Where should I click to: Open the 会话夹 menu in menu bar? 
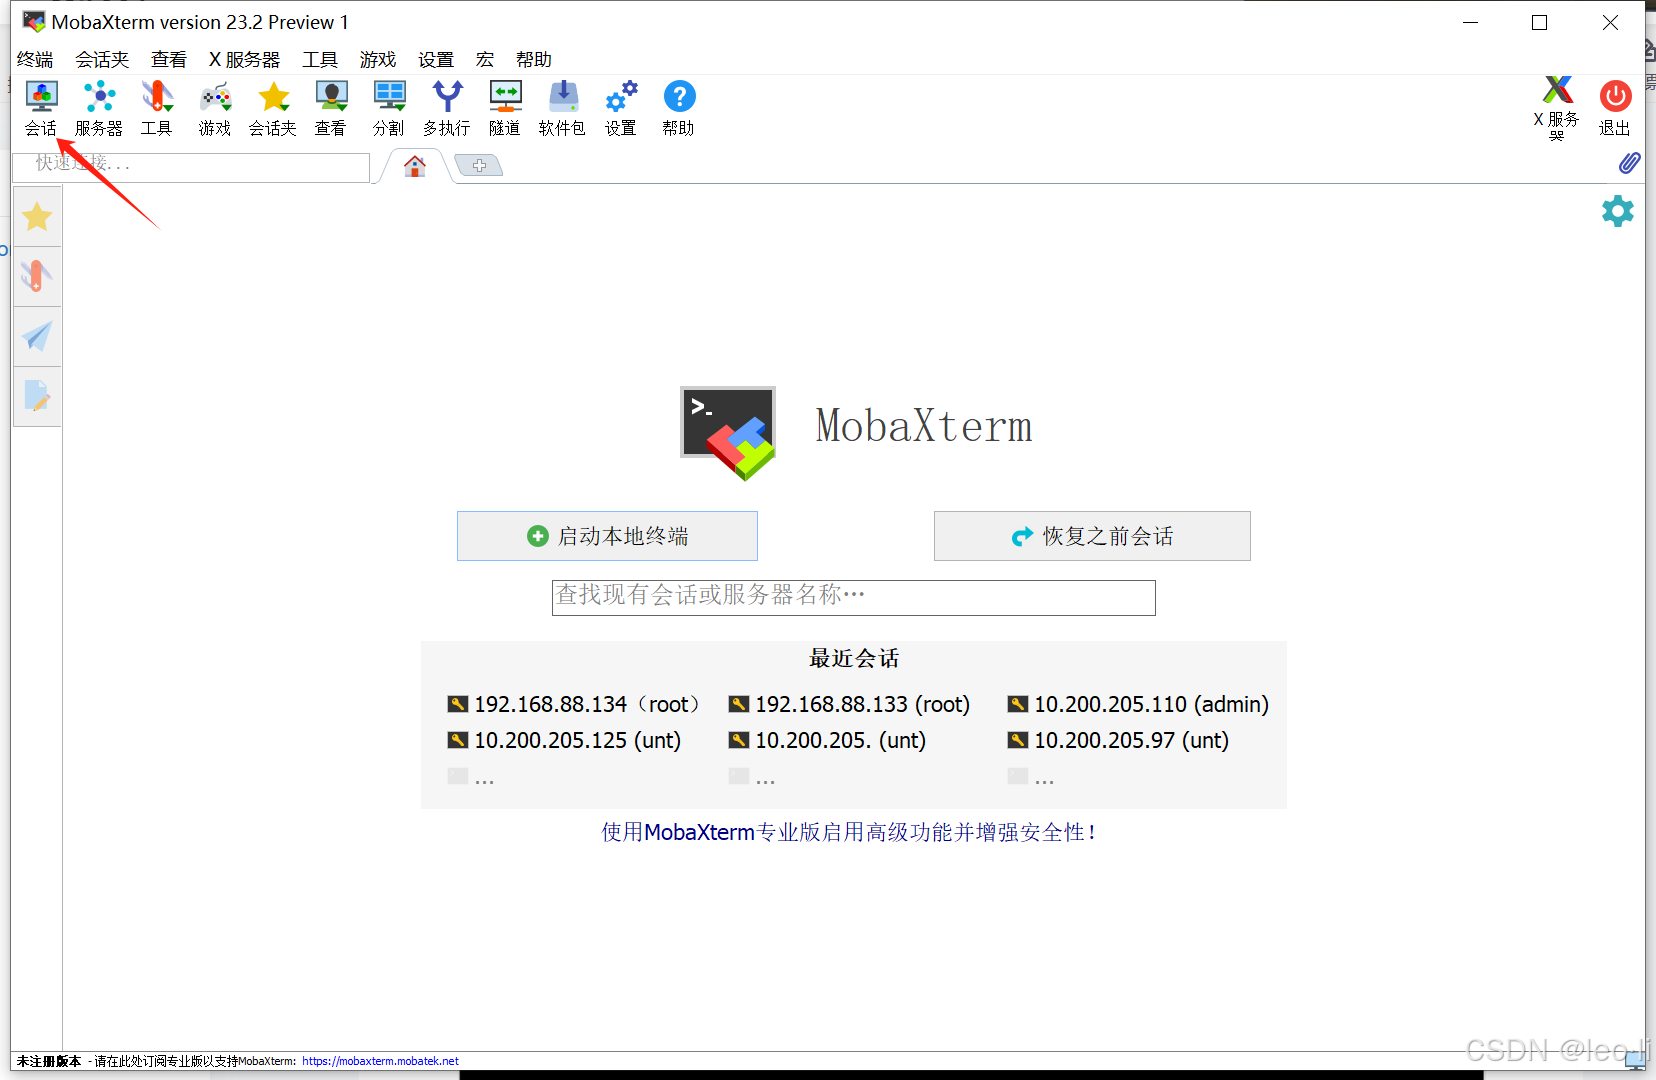(102, 60)
